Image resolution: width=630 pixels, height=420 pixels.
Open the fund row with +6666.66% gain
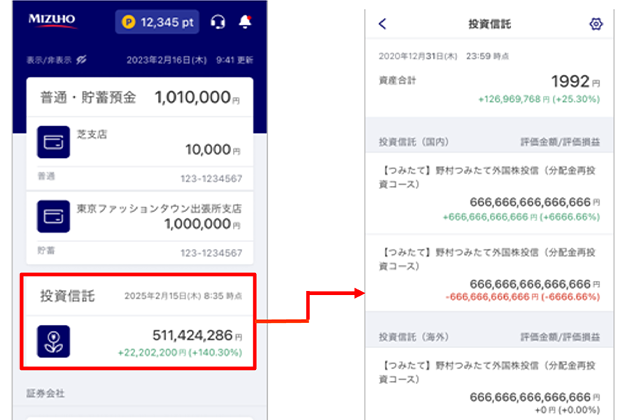tap(489, 194)
